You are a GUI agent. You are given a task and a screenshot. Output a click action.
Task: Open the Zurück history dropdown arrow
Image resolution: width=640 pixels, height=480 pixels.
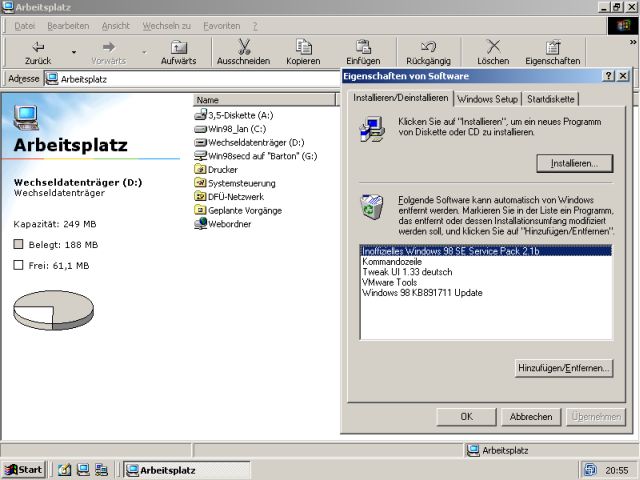click(74, 53)
